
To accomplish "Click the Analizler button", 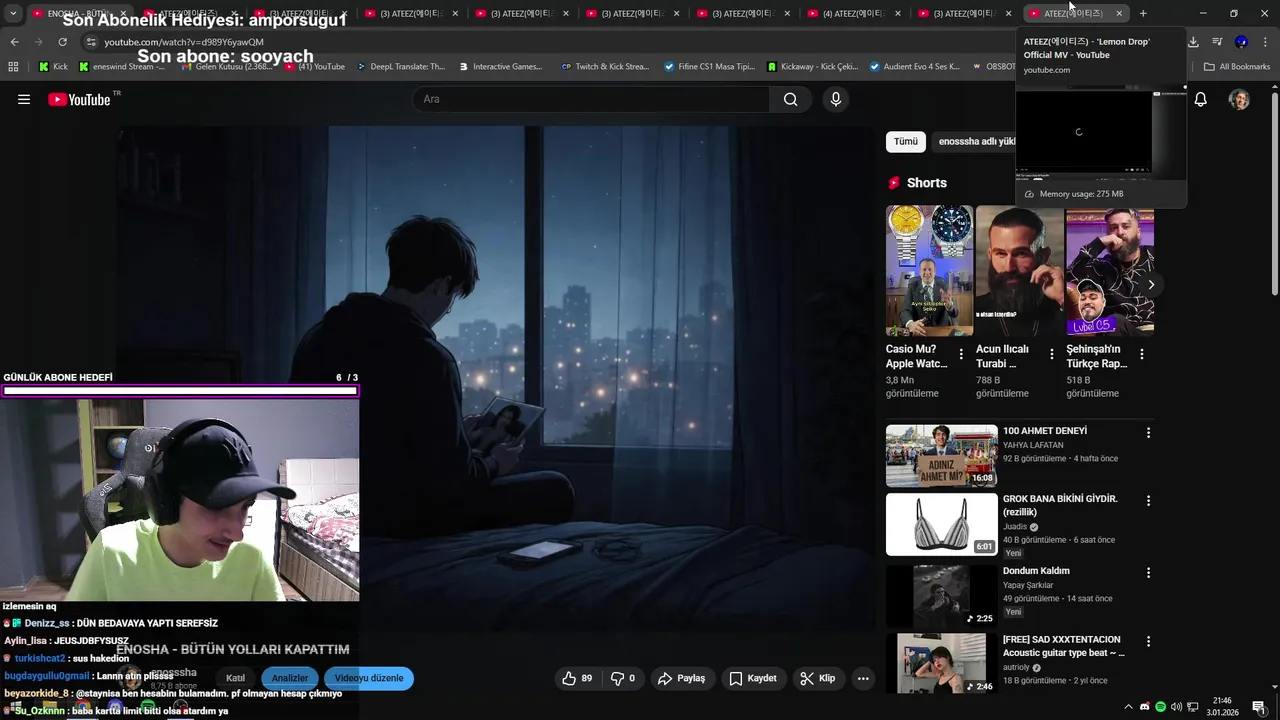I will point(290,678).
